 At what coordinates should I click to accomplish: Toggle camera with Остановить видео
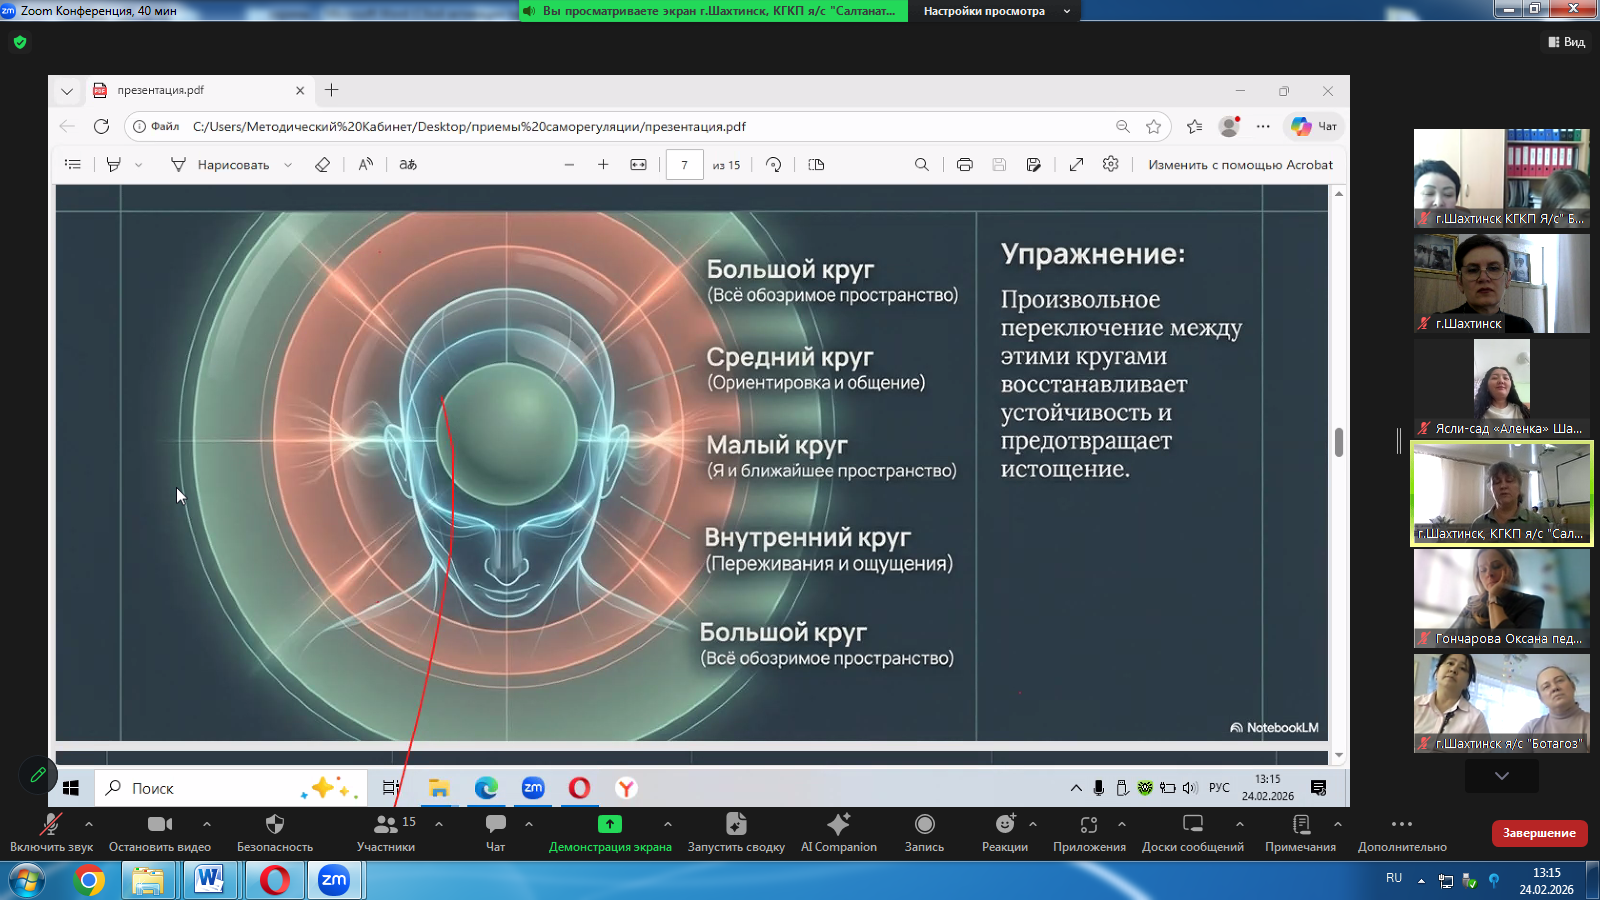click(x=160, y=825)
